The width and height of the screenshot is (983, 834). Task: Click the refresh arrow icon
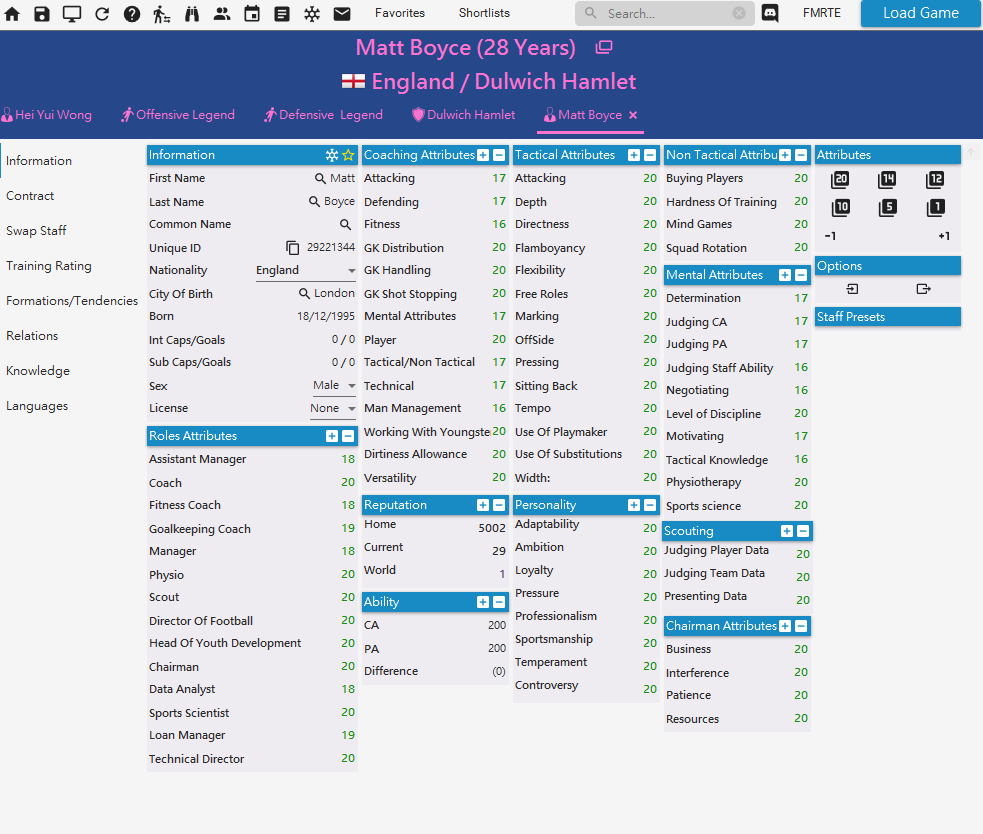[x=102, y=13]
